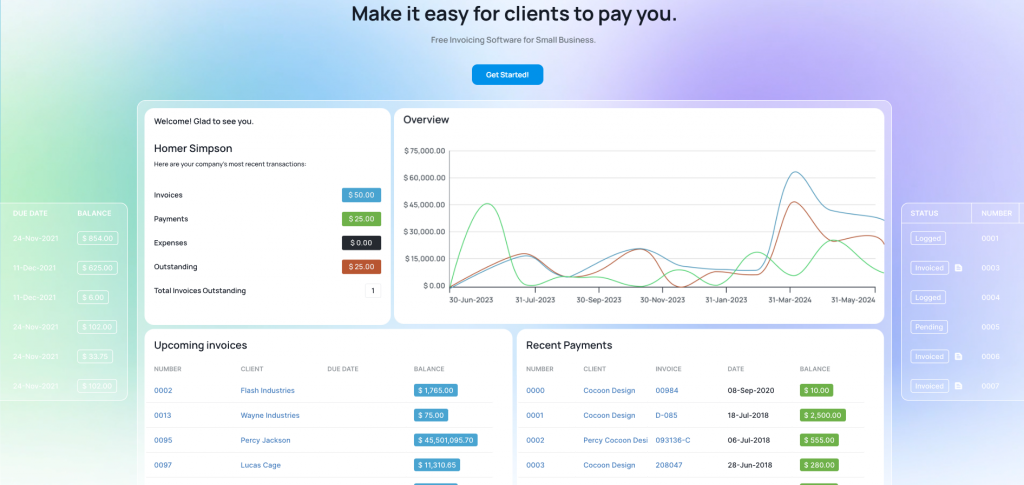Click the $ 2,500.00 payment badge
Image resolution: width=1024 pixels, height=485 pixels.
tap(823, 415)
